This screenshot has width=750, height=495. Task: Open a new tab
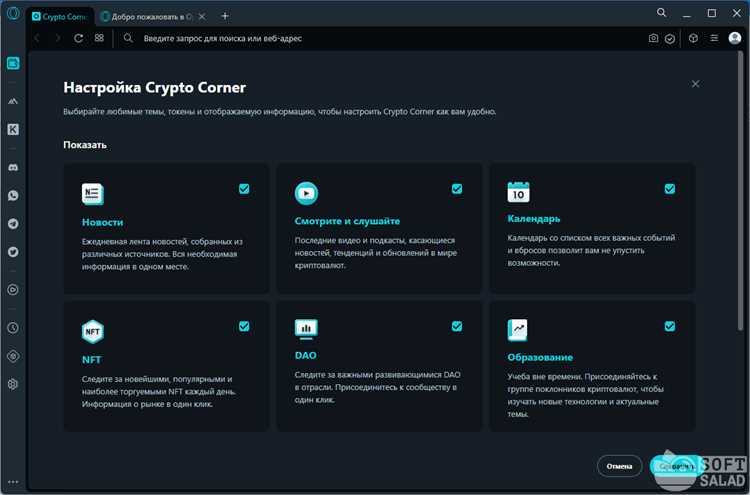tap(225, 16)
